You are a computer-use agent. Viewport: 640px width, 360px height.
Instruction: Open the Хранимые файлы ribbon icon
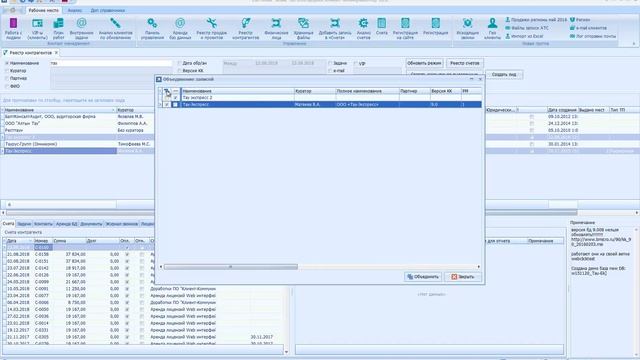point(303,28)
